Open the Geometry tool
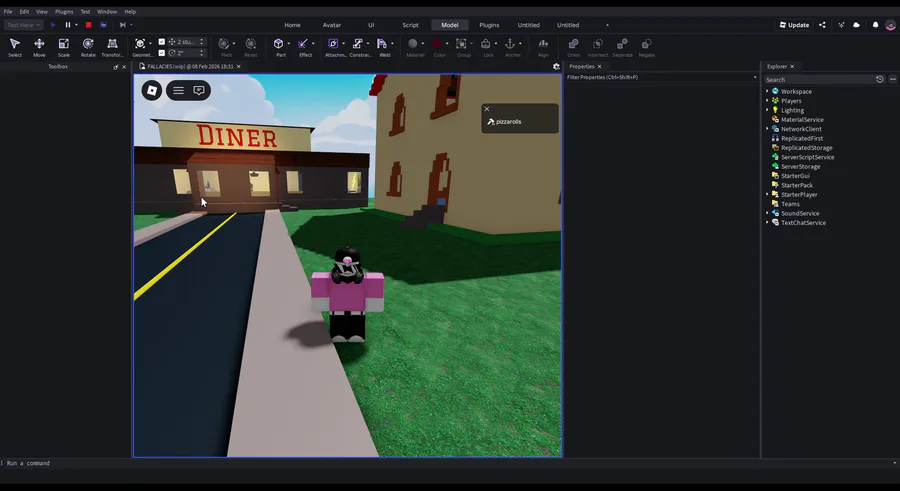Image resolution: width=900 pixels, height=491 pixels. tap(140, 47)
